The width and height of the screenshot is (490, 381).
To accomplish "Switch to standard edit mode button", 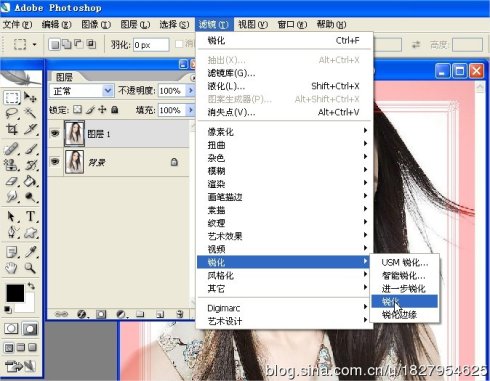I will (11, 329).
